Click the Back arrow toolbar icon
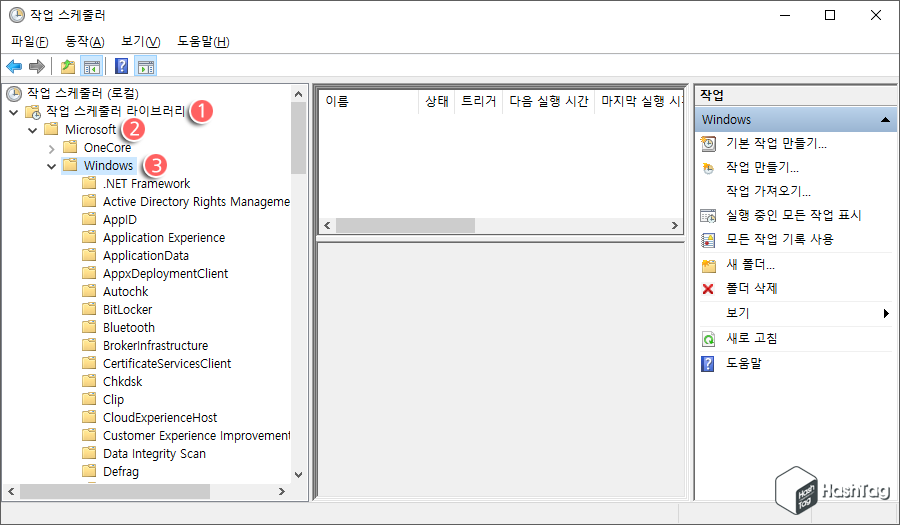Screen dimensions: 900x525 [x=14, y=67]
